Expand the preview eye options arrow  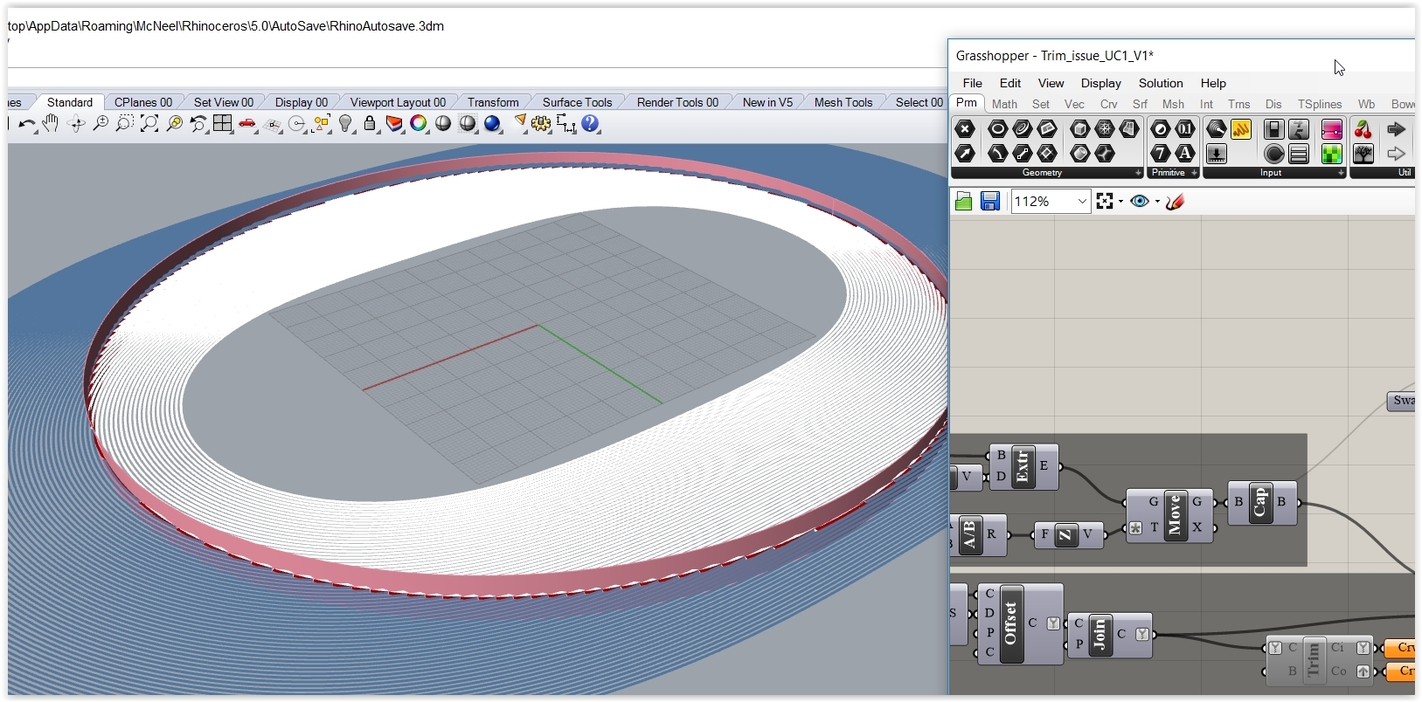tap(1157, 201)
